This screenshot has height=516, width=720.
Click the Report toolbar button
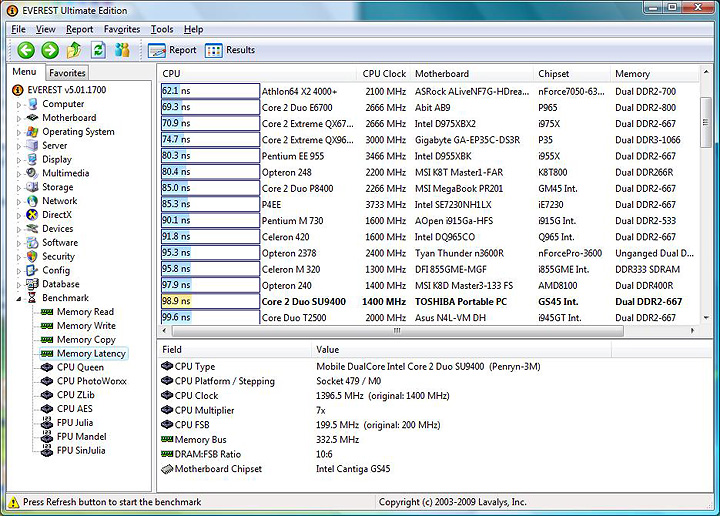coord(172,50)
